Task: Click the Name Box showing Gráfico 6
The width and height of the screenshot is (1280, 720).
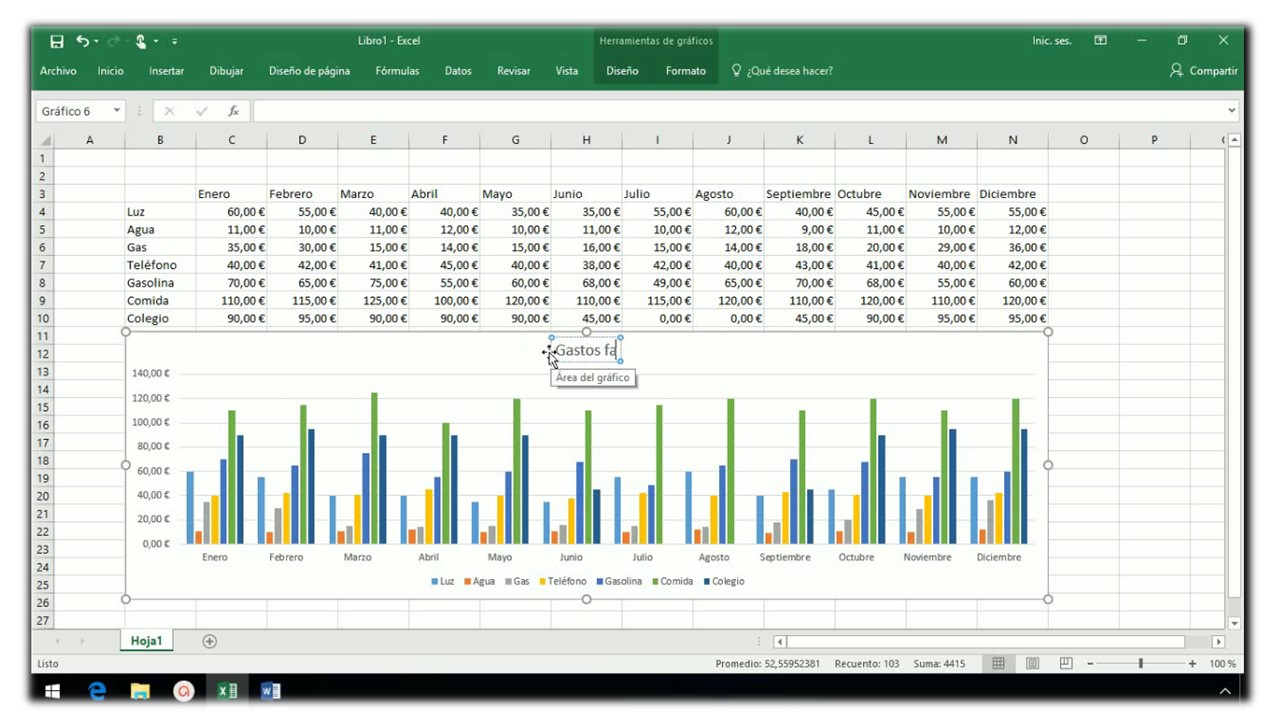Action: pyautogui.click(x=73, y=111)
